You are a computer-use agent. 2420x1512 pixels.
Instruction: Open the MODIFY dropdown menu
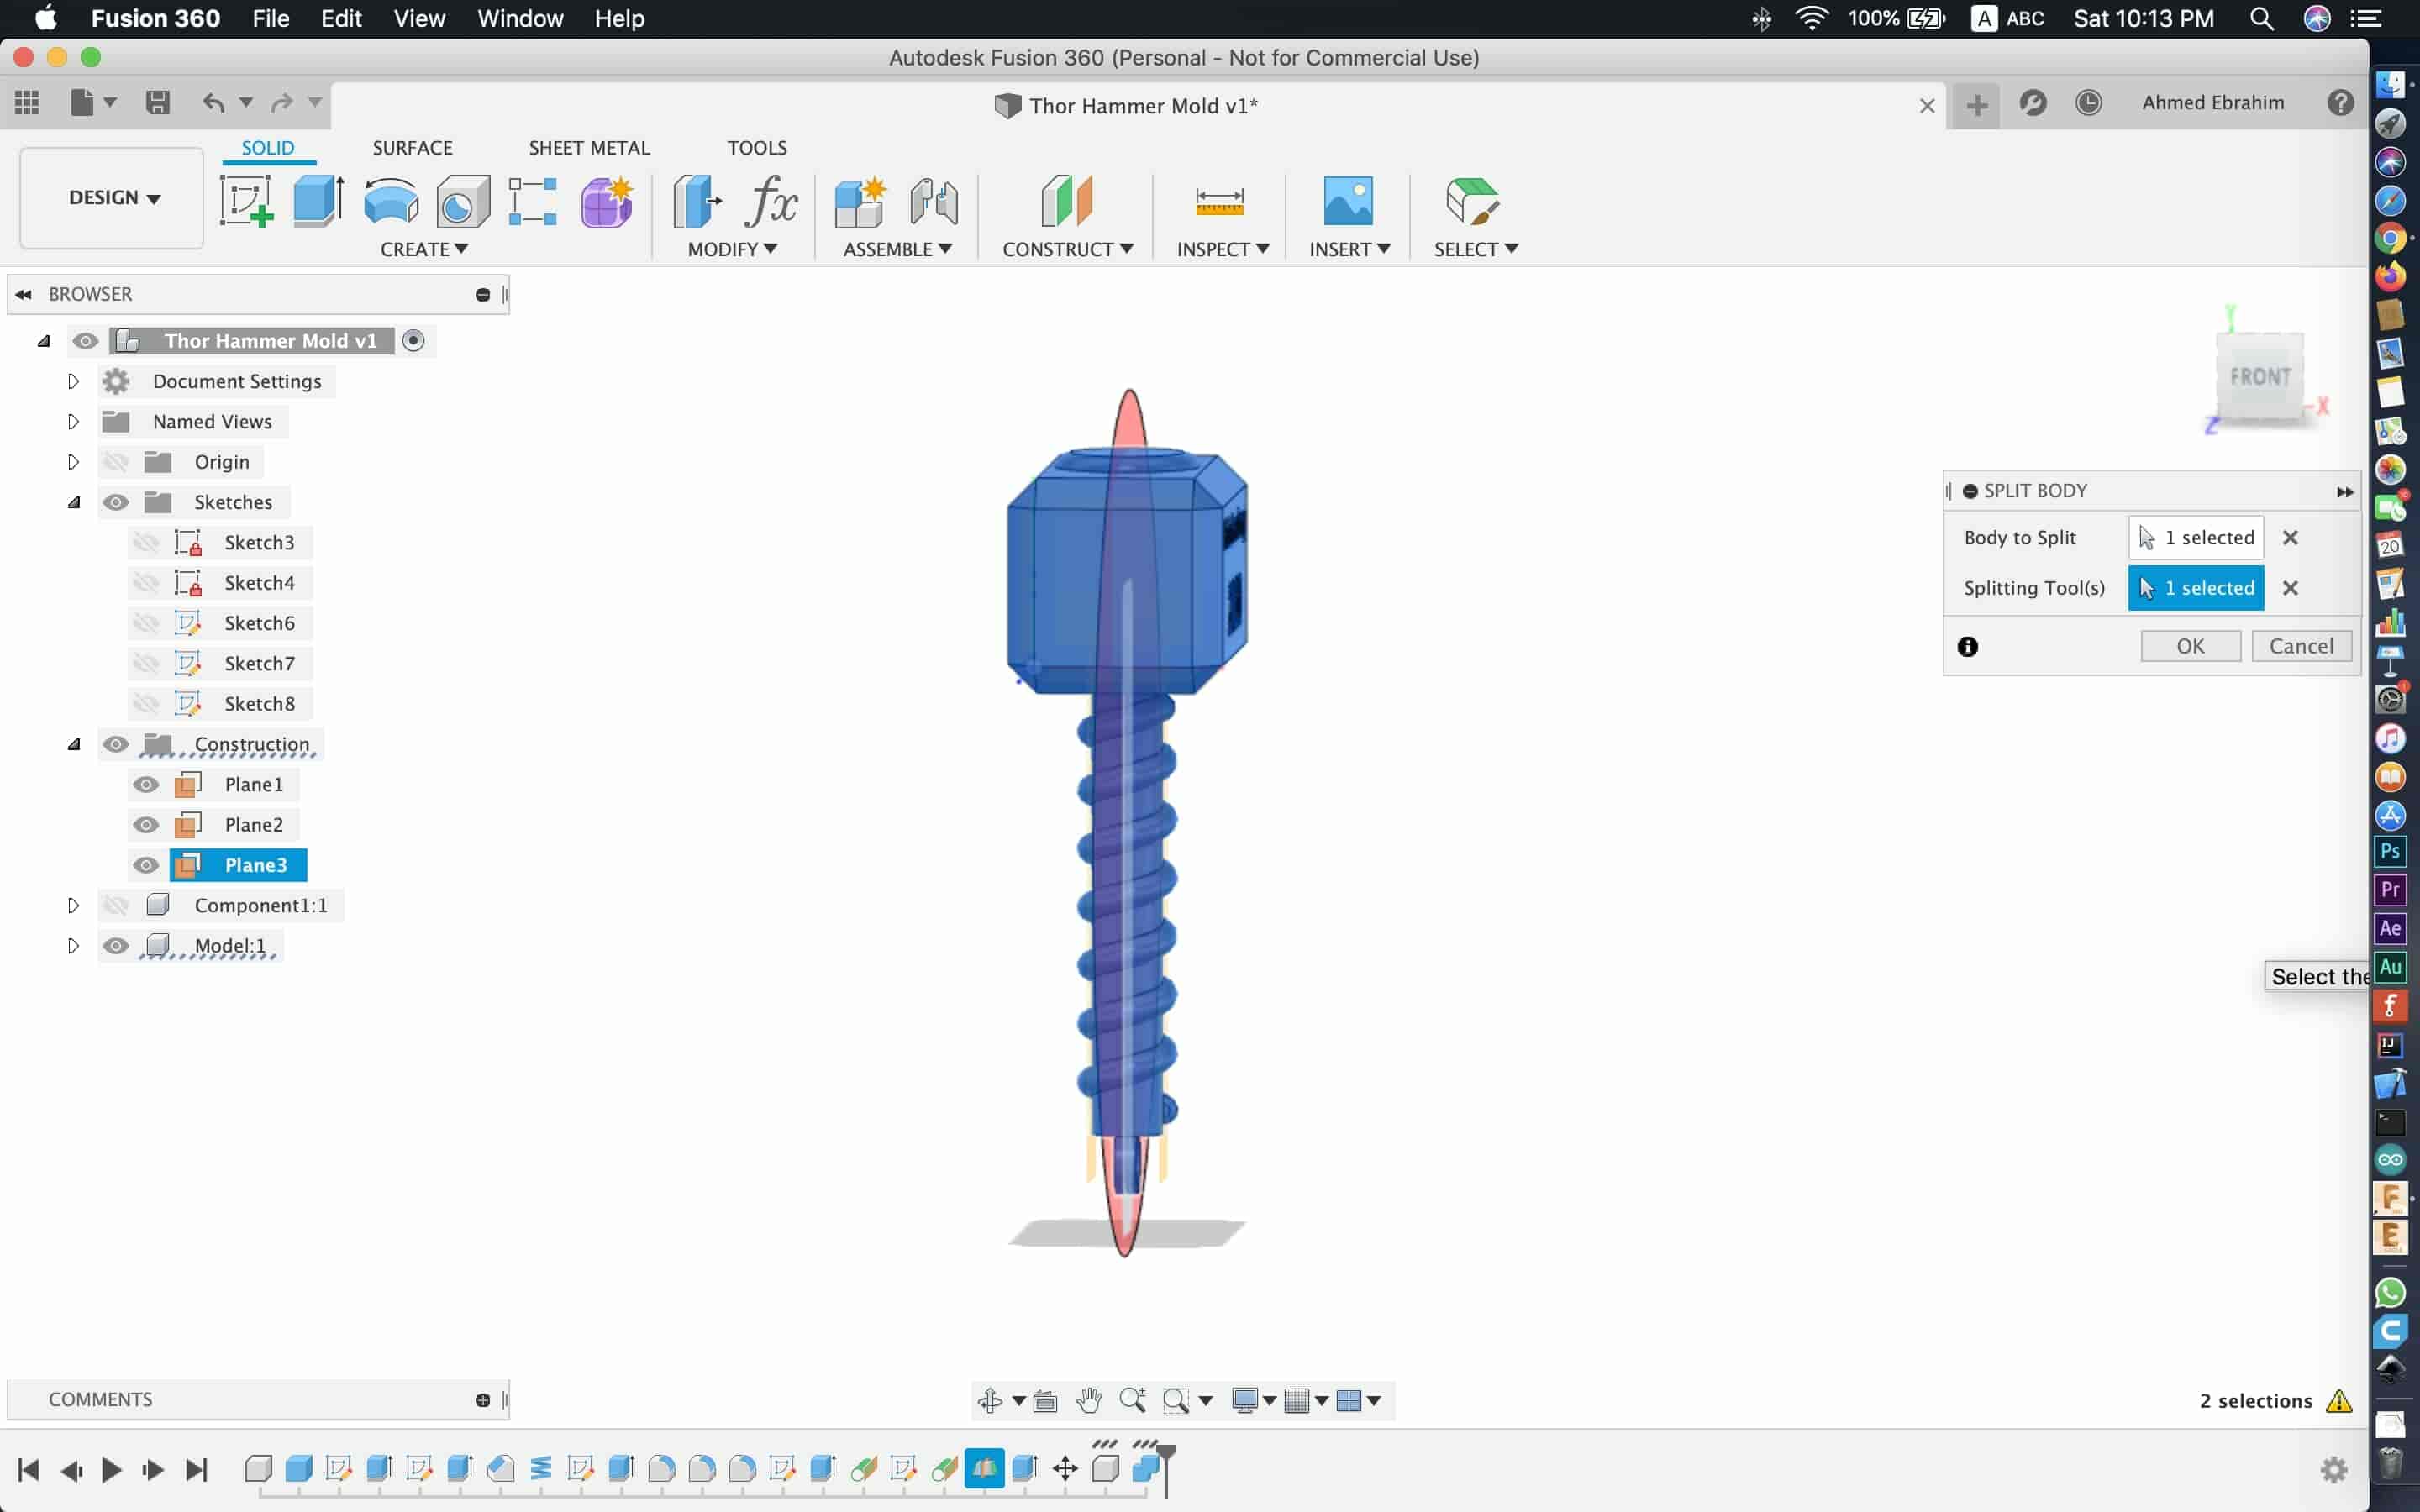(x=732, y=249)
